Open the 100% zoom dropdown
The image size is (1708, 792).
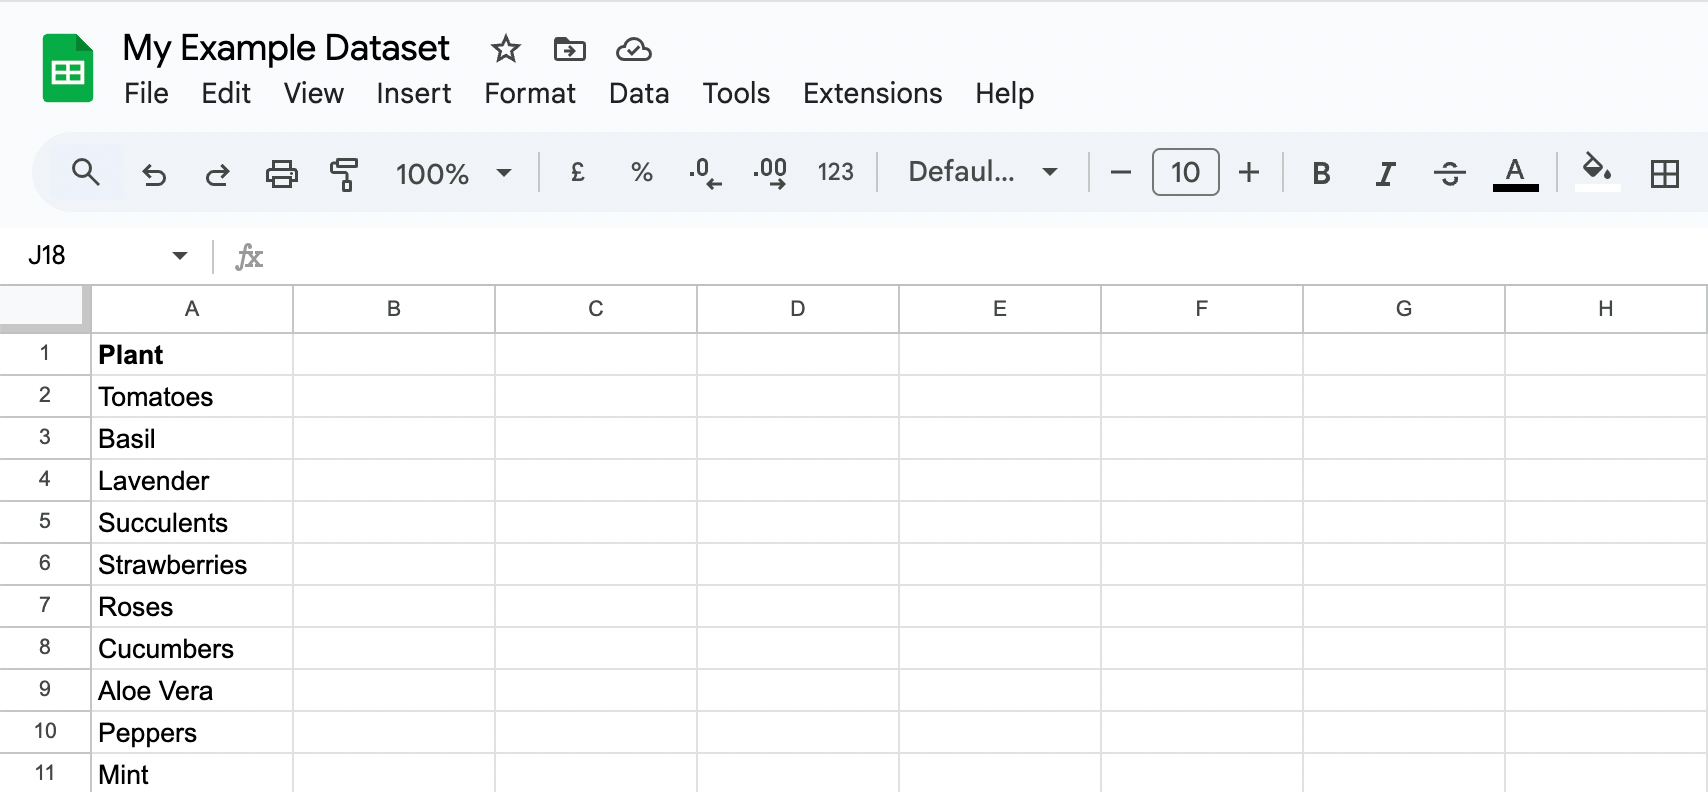(453, 173)
